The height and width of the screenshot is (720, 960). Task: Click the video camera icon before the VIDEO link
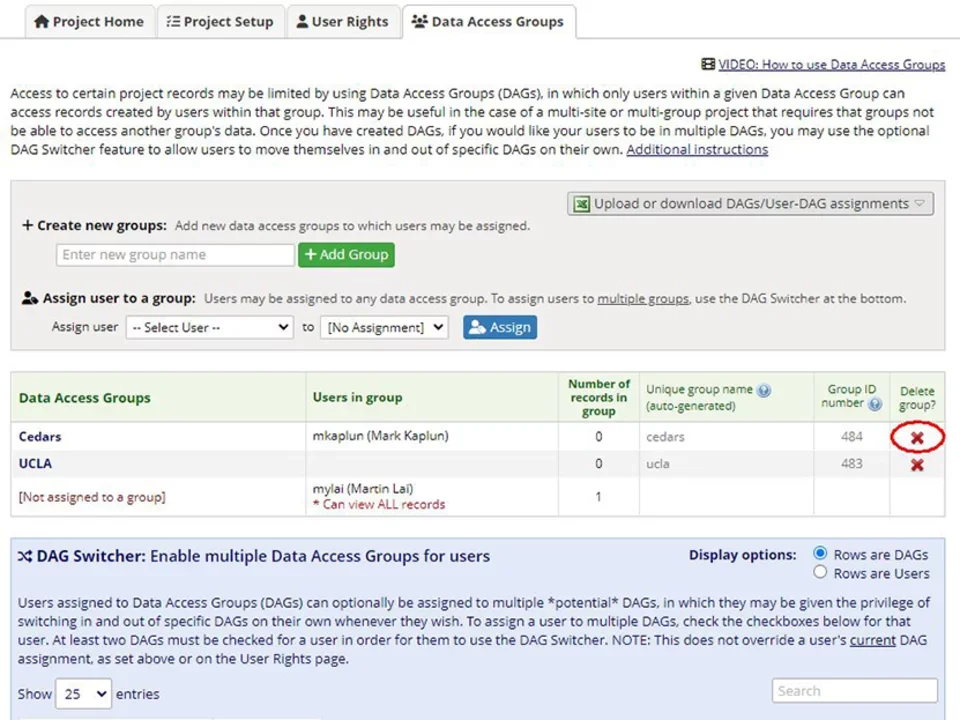[x=709, y=64]
